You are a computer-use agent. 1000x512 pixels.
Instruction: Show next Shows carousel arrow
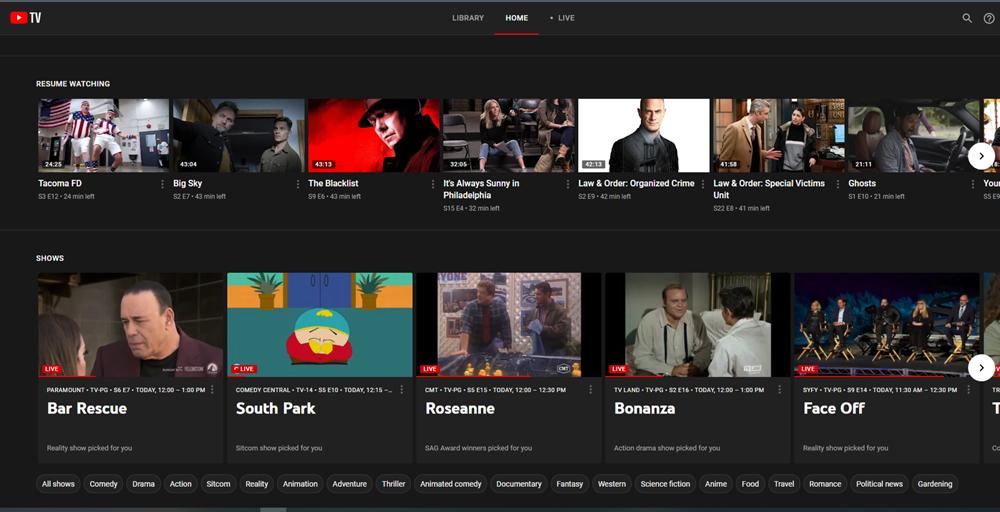coord(981,368)
